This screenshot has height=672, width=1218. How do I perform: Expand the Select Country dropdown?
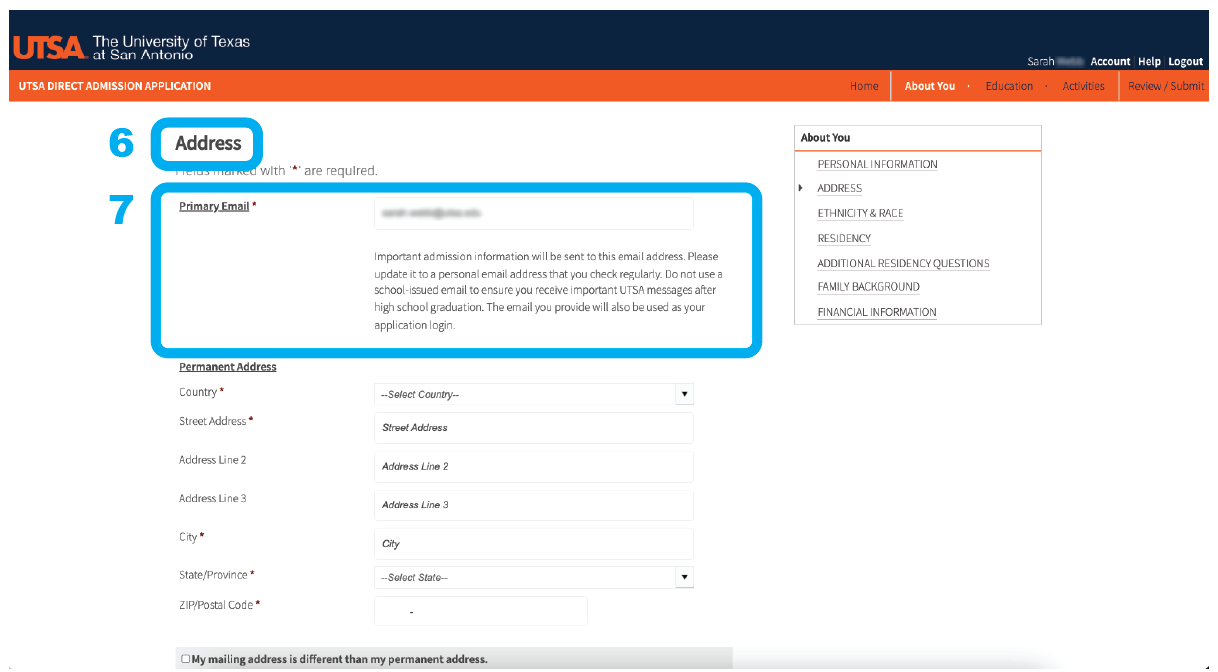point(533,394)
